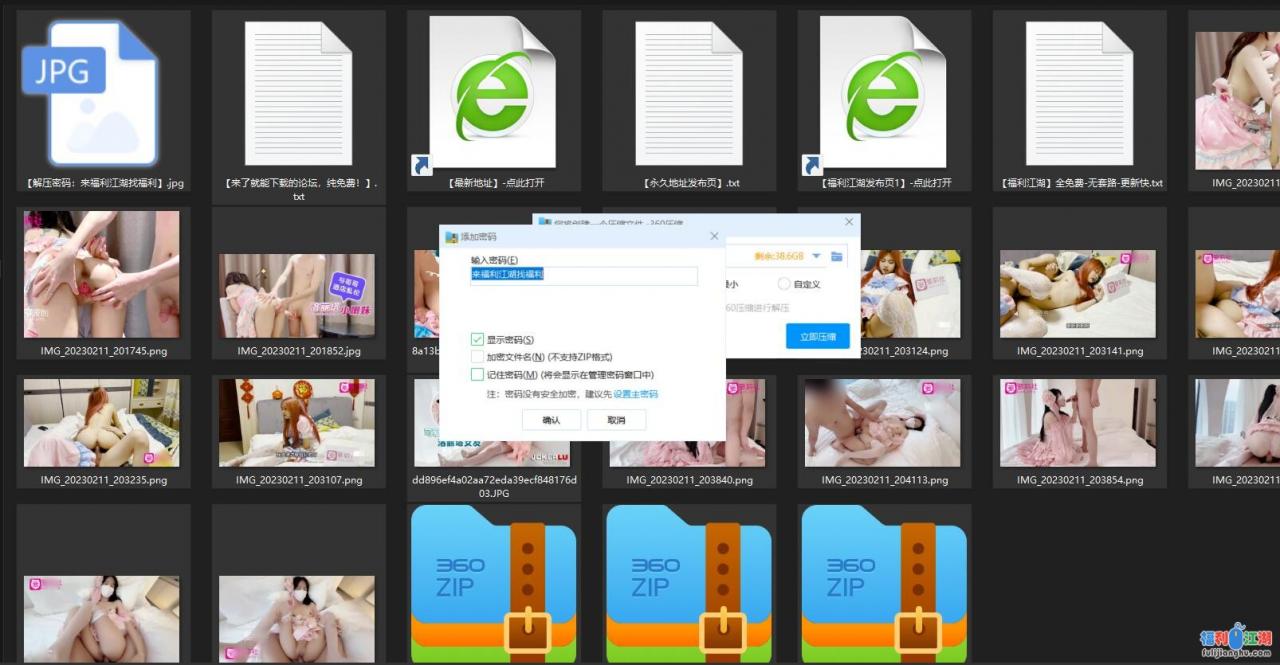This screenshot has width=1280, height=665.
Task: Close the 添加密码 dialog
Action: pos(714,236)
